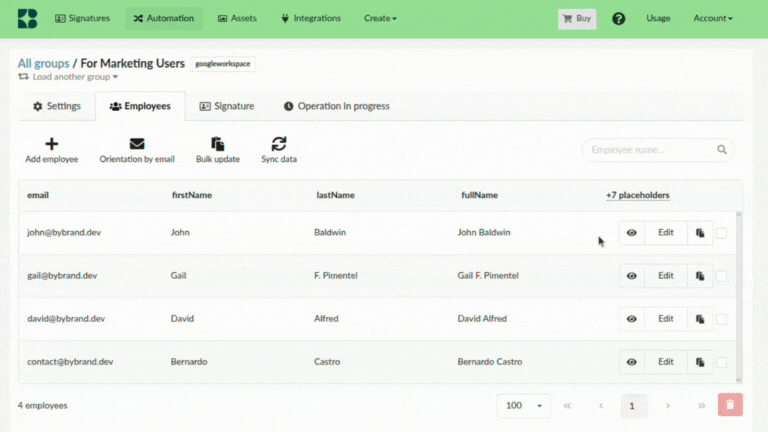Open the Account dropdown menu

pos(713,18)
